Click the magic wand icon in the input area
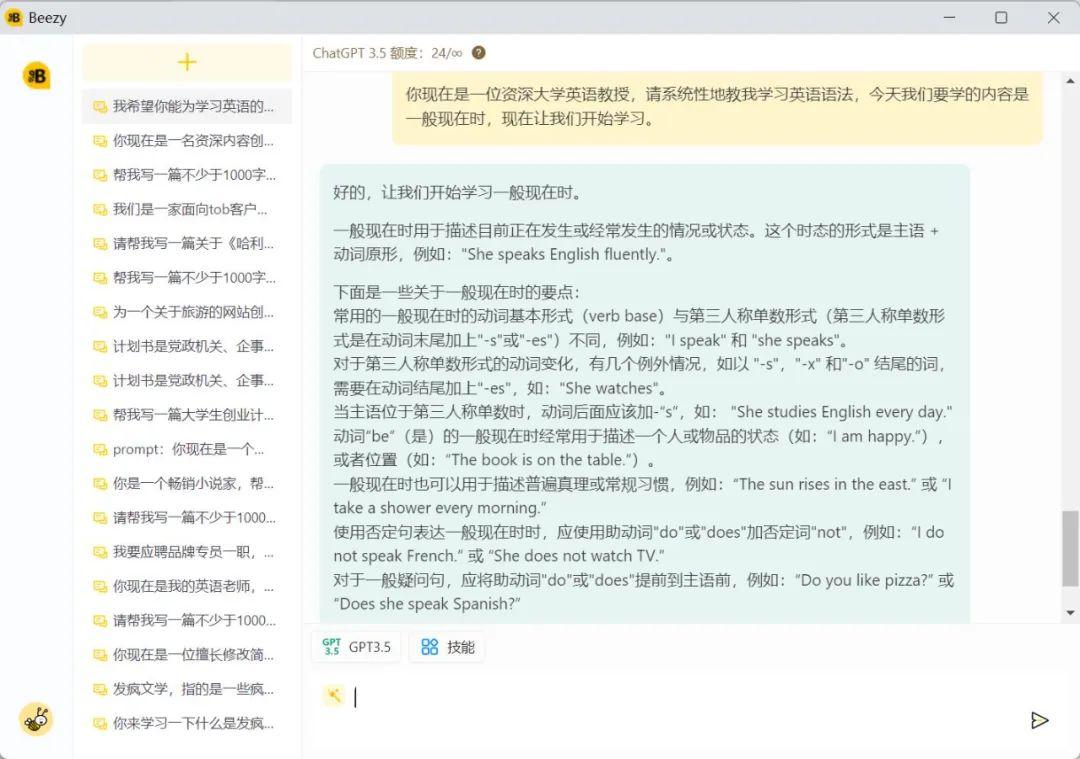This screenshot has width=1080, height=759. [x=334, y=695]
